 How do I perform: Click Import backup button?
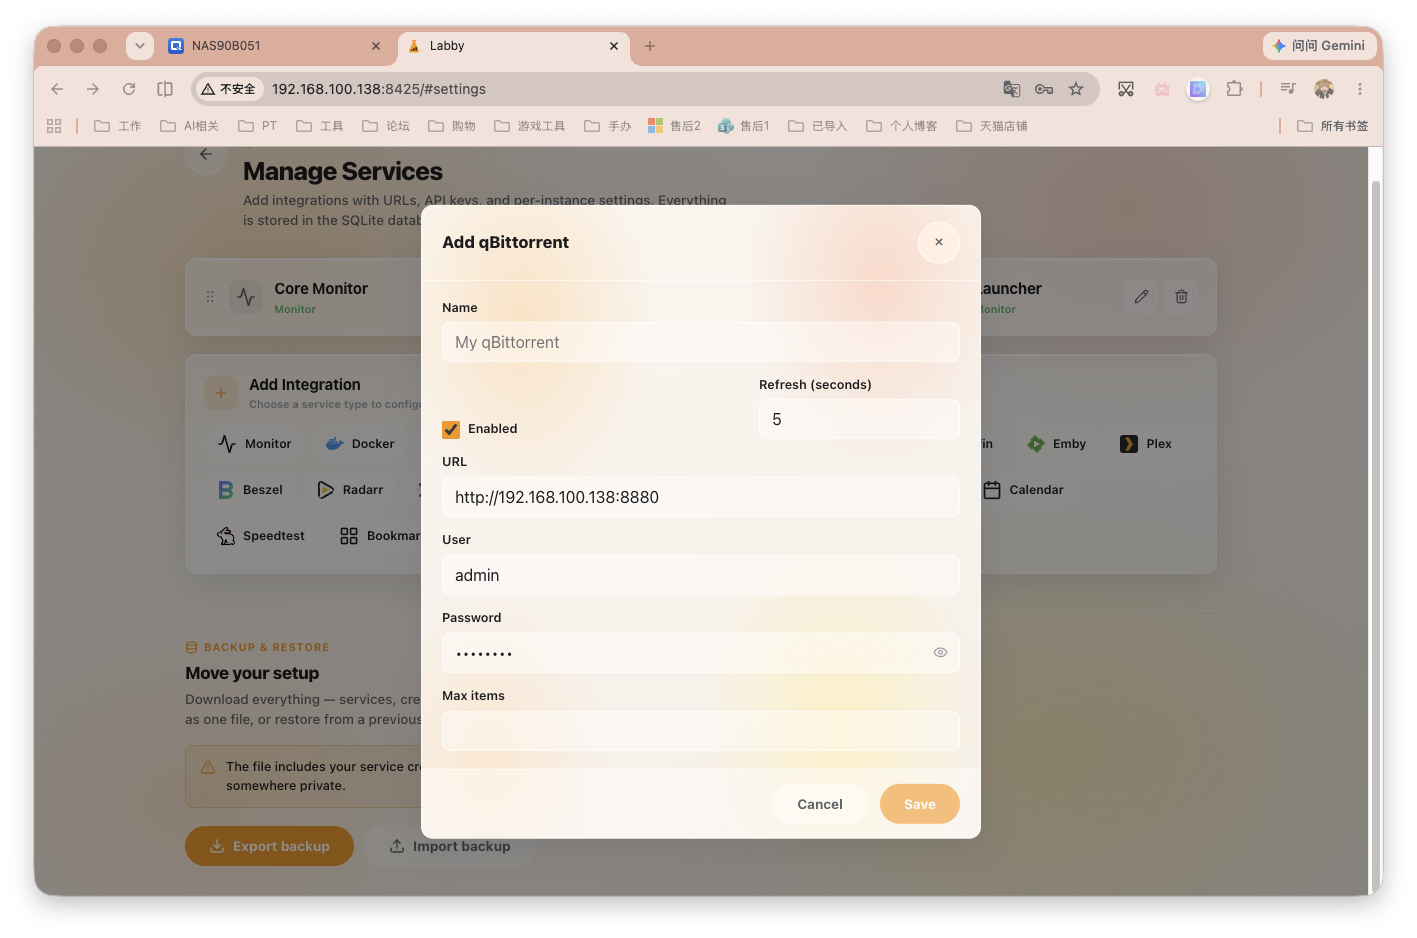[449, 846]
